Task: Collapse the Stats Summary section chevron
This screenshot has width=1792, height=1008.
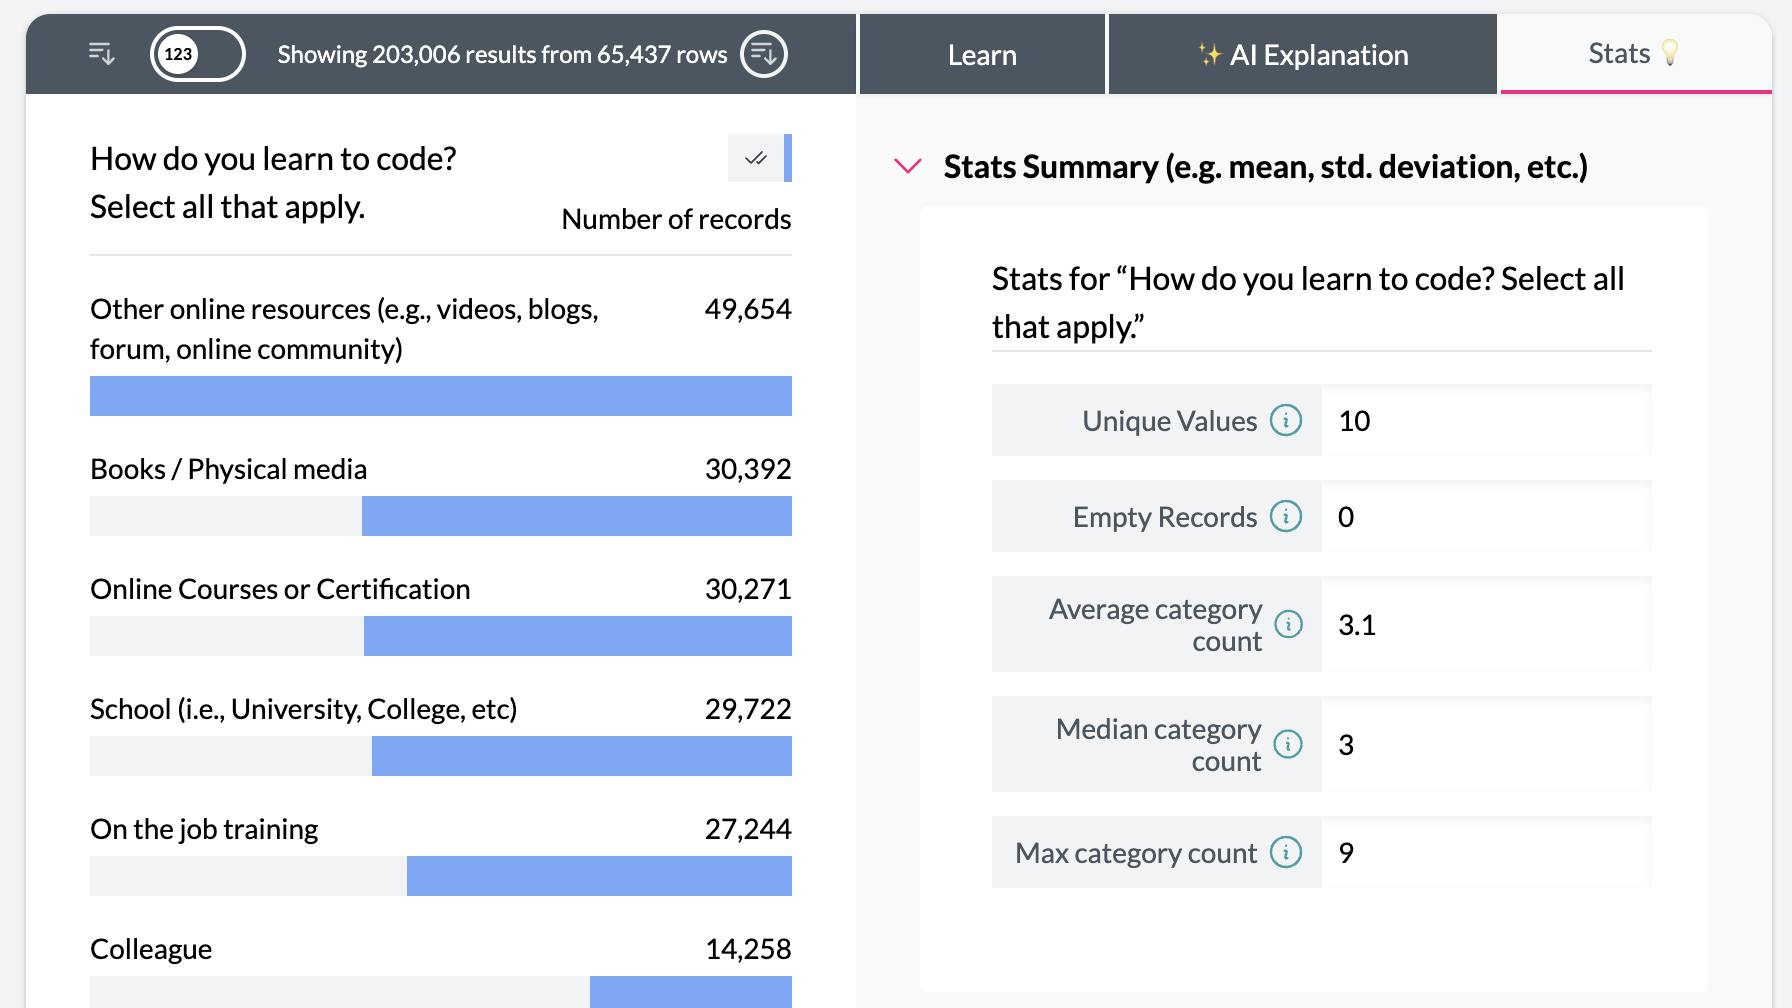Action: pos(907,166)
